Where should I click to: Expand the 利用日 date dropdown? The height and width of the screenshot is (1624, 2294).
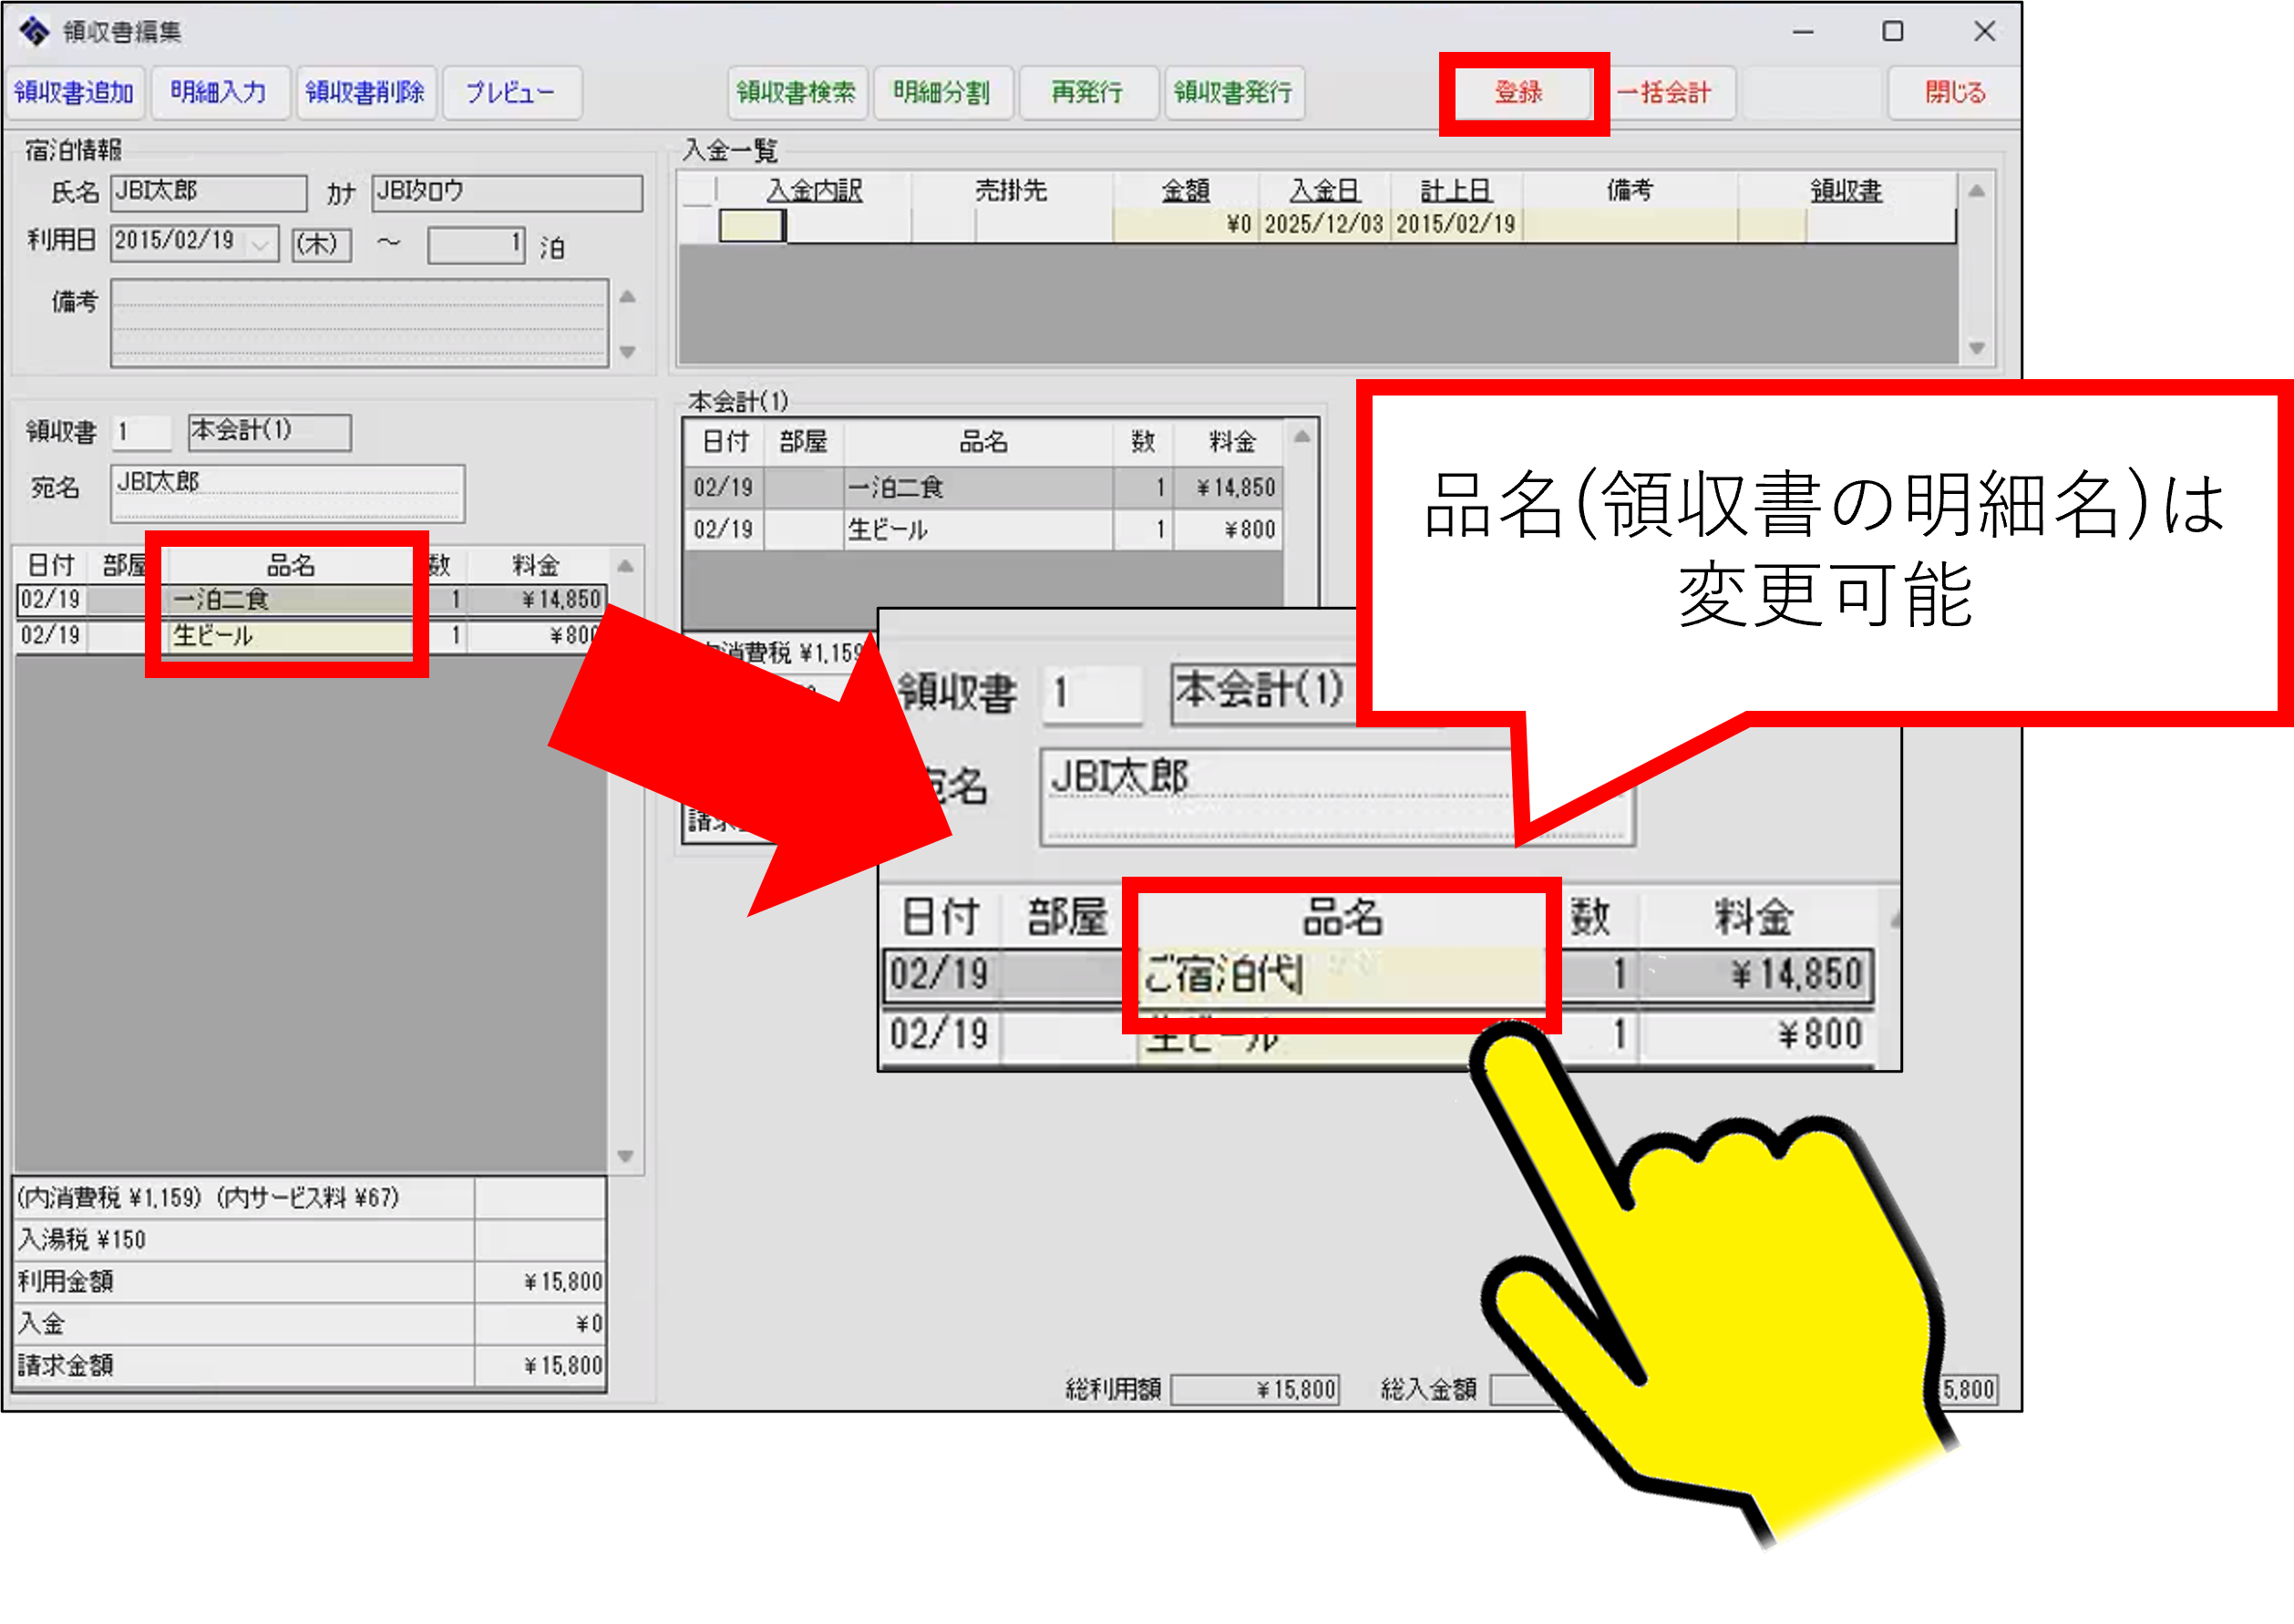[262, 243]
